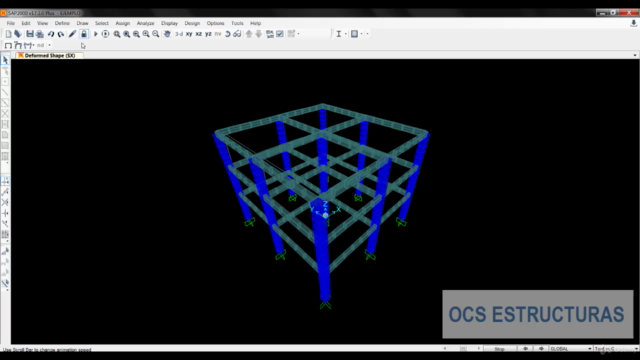Click Draw Frame/Cable line tool
Viewport: 640px width, 360px height.
pyautogui.click(x=5, y=92)
